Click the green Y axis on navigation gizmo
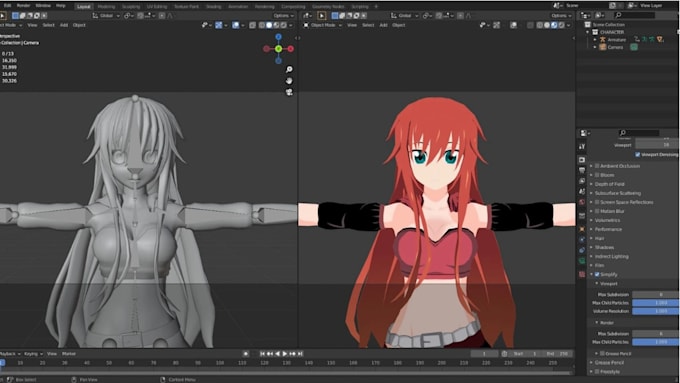Viewport: 680px width, 383px height. click(x=278, y=49)
